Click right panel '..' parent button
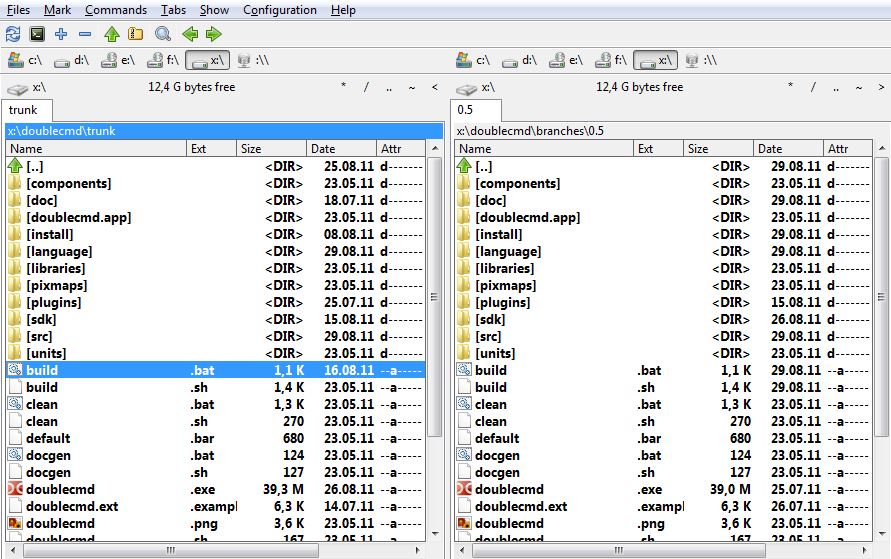This screenshot has width=891, height=559. point(836,87)
